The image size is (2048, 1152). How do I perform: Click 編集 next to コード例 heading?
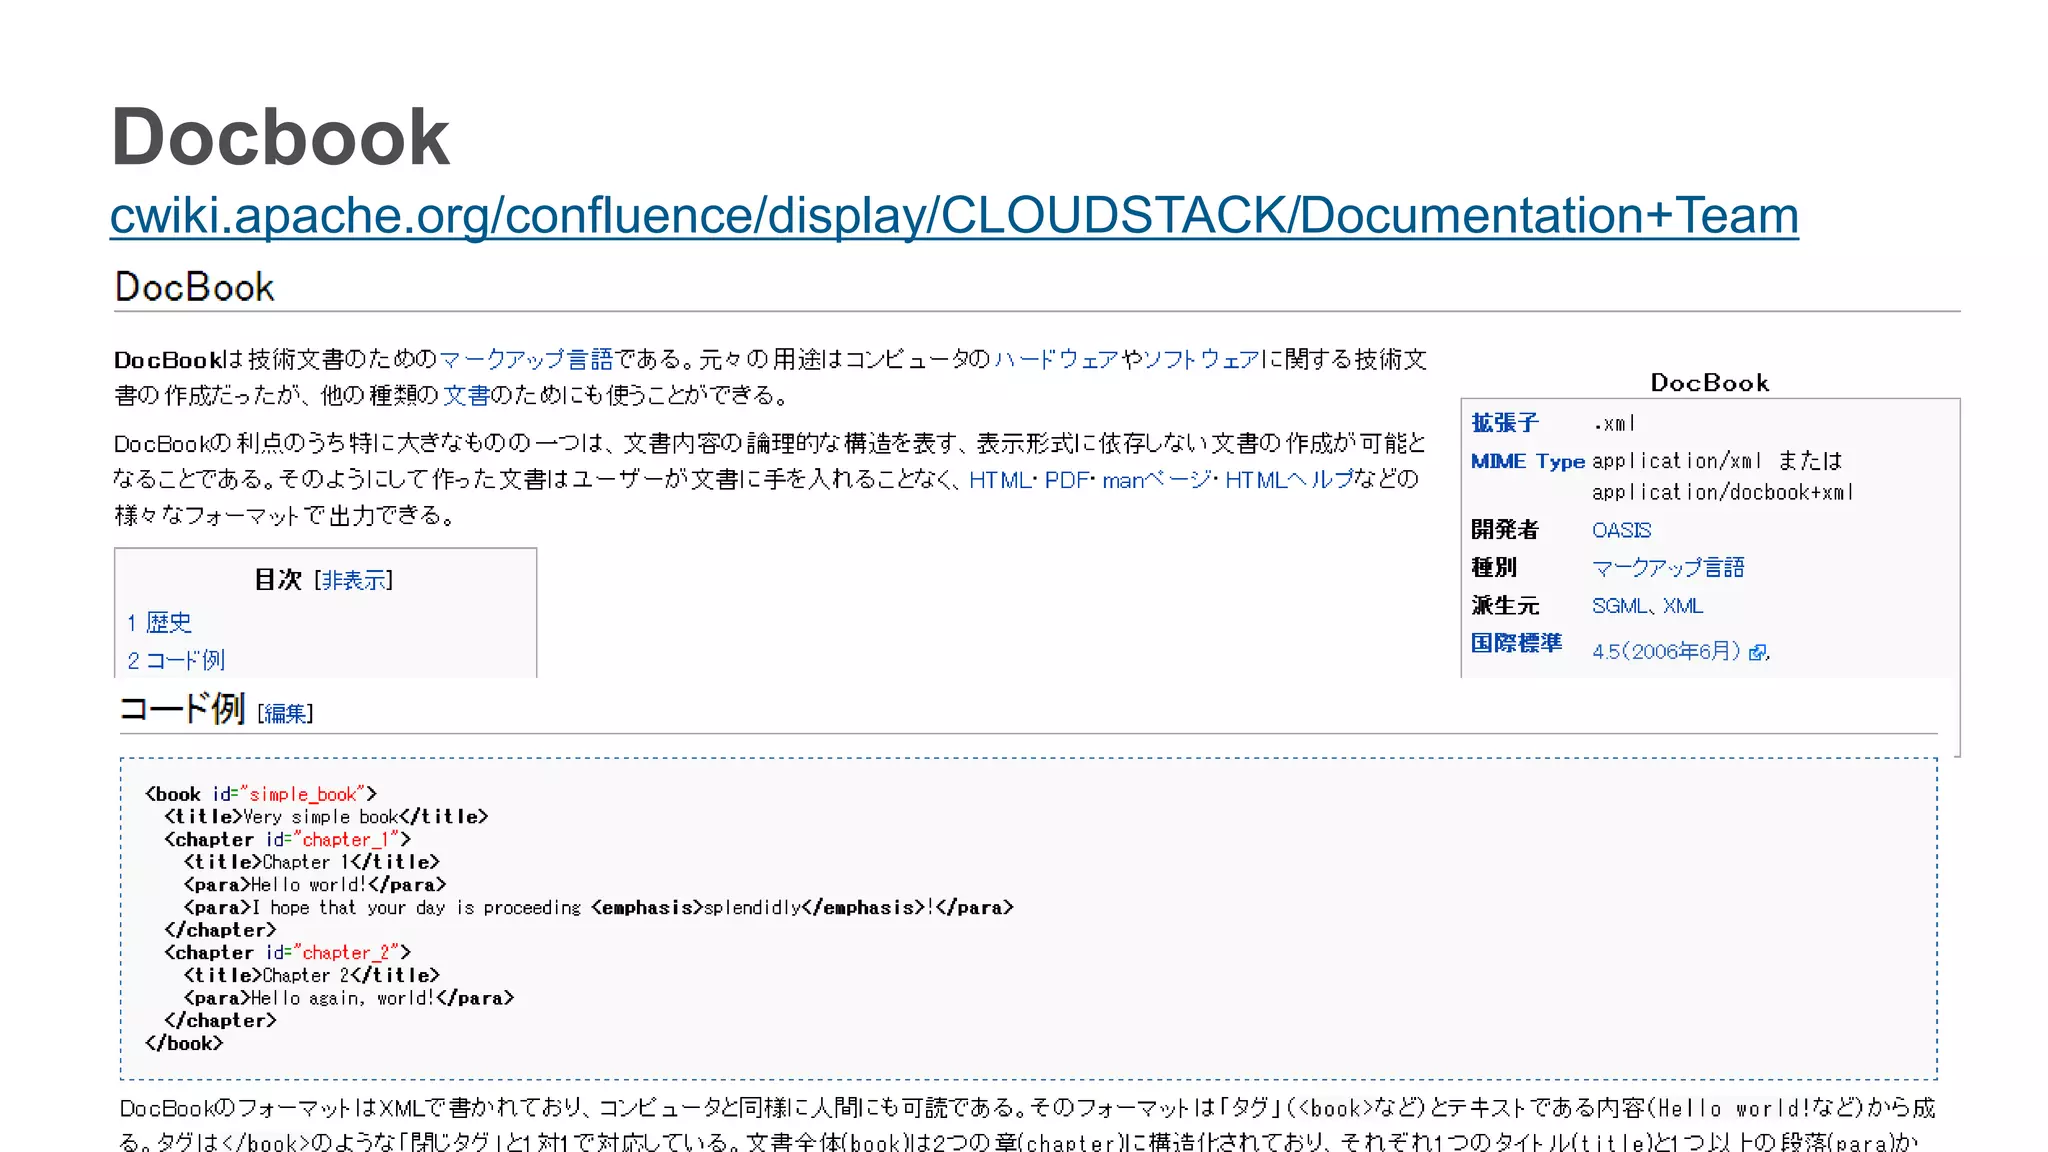tap(285, 713)
